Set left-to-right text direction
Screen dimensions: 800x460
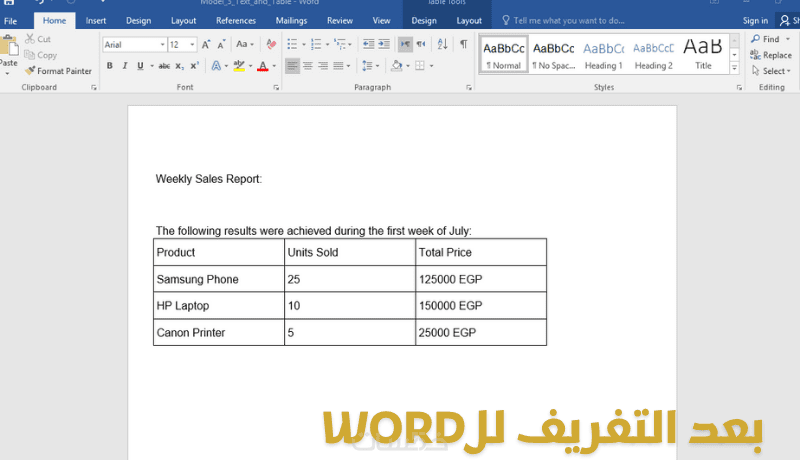coord(405,44)
